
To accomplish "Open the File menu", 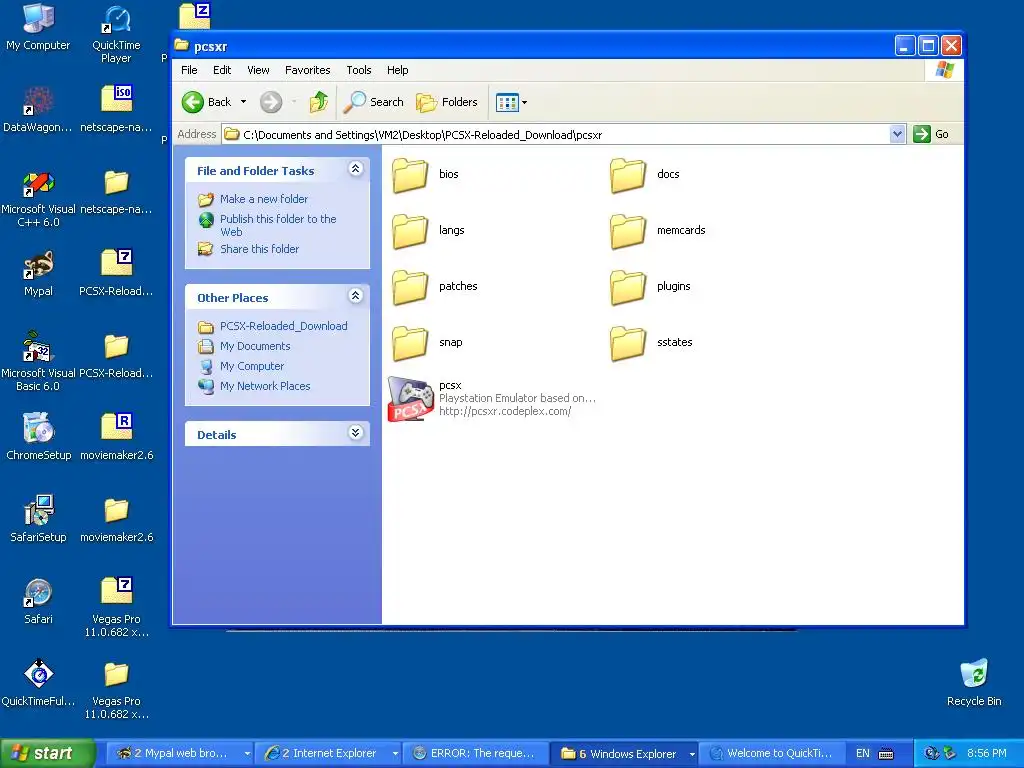I will coord(189,70).
